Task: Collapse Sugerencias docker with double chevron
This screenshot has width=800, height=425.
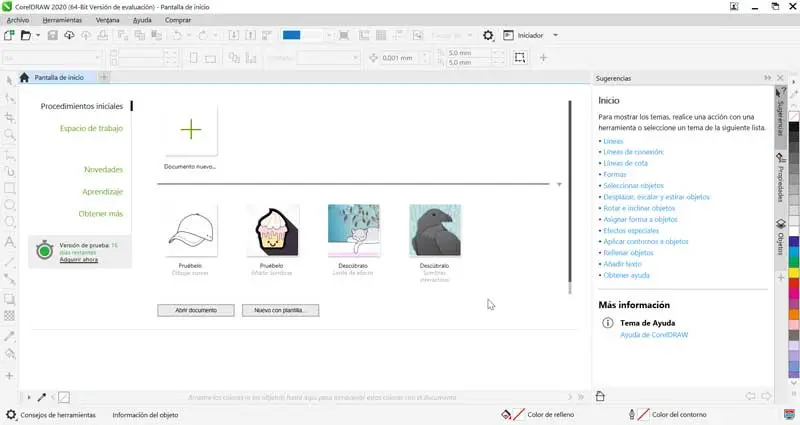Action: click(767, 78)
